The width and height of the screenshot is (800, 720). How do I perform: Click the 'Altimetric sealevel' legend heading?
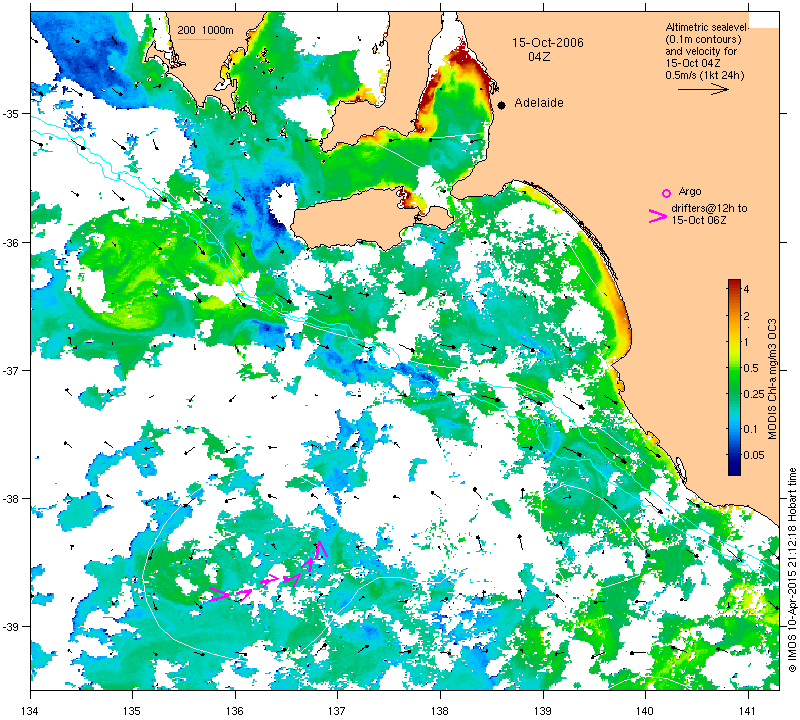[x=707, y=27]
